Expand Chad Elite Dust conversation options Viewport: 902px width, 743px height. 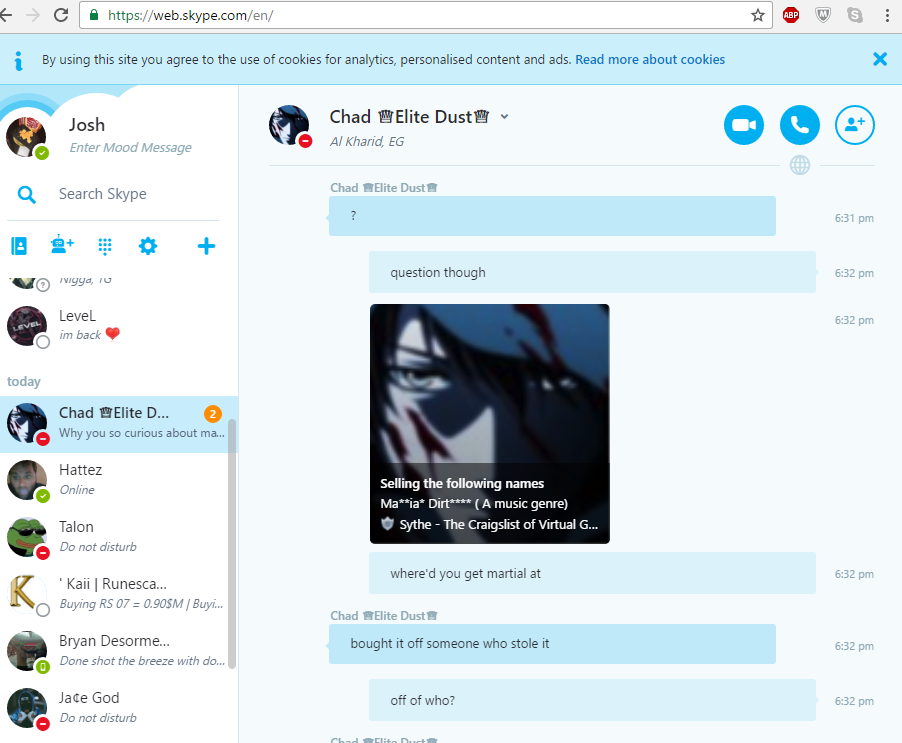click(x=504, y=117)
